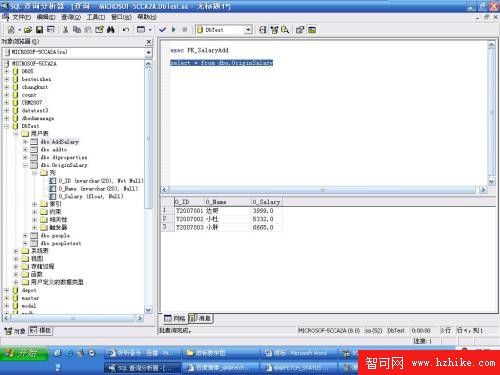This screenshot has height=375, width=500.
Task: Expand the dbo.AddSalary table node
Action: tap(25, 142)
